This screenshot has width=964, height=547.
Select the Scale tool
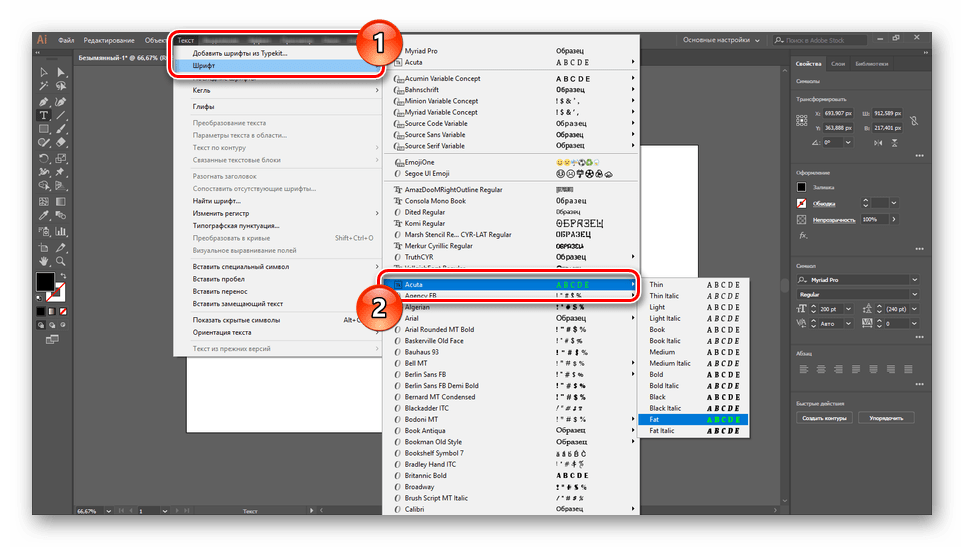tap(61, 159)
